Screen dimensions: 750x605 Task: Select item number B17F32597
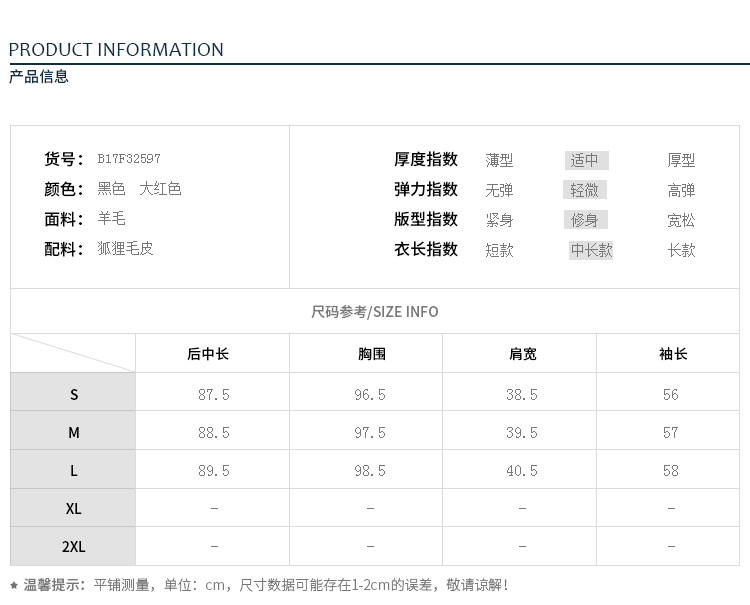pos(129,159)
